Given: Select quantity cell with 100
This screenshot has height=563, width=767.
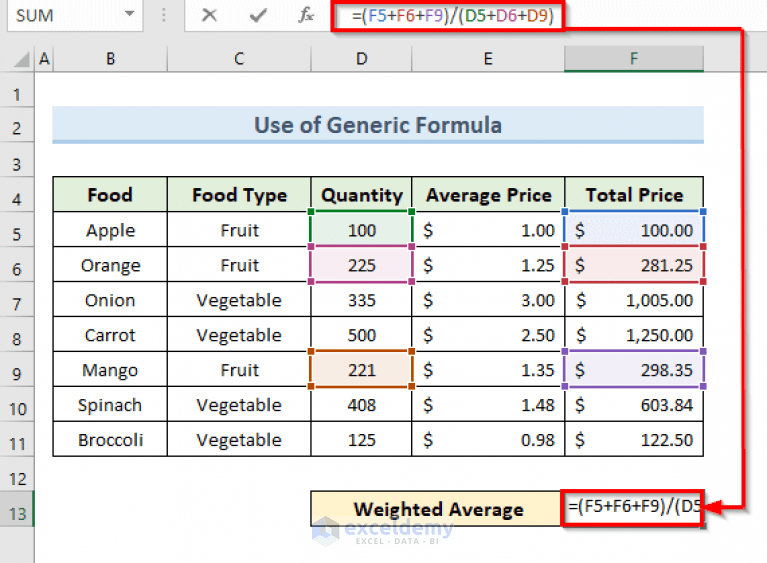Looking at the screenshot, I should tap(361, 230).
